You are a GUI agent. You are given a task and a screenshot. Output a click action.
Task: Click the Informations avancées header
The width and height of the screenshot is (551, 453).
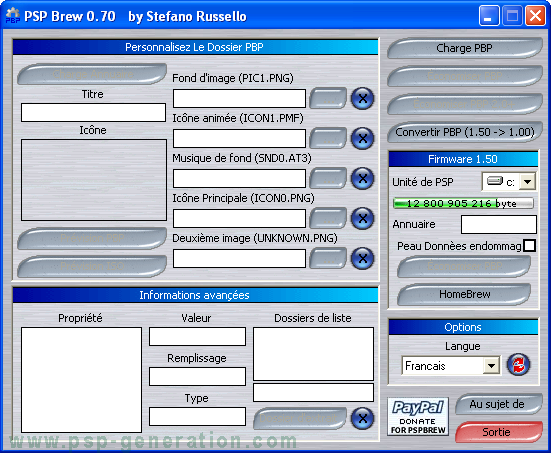[195, 295]
